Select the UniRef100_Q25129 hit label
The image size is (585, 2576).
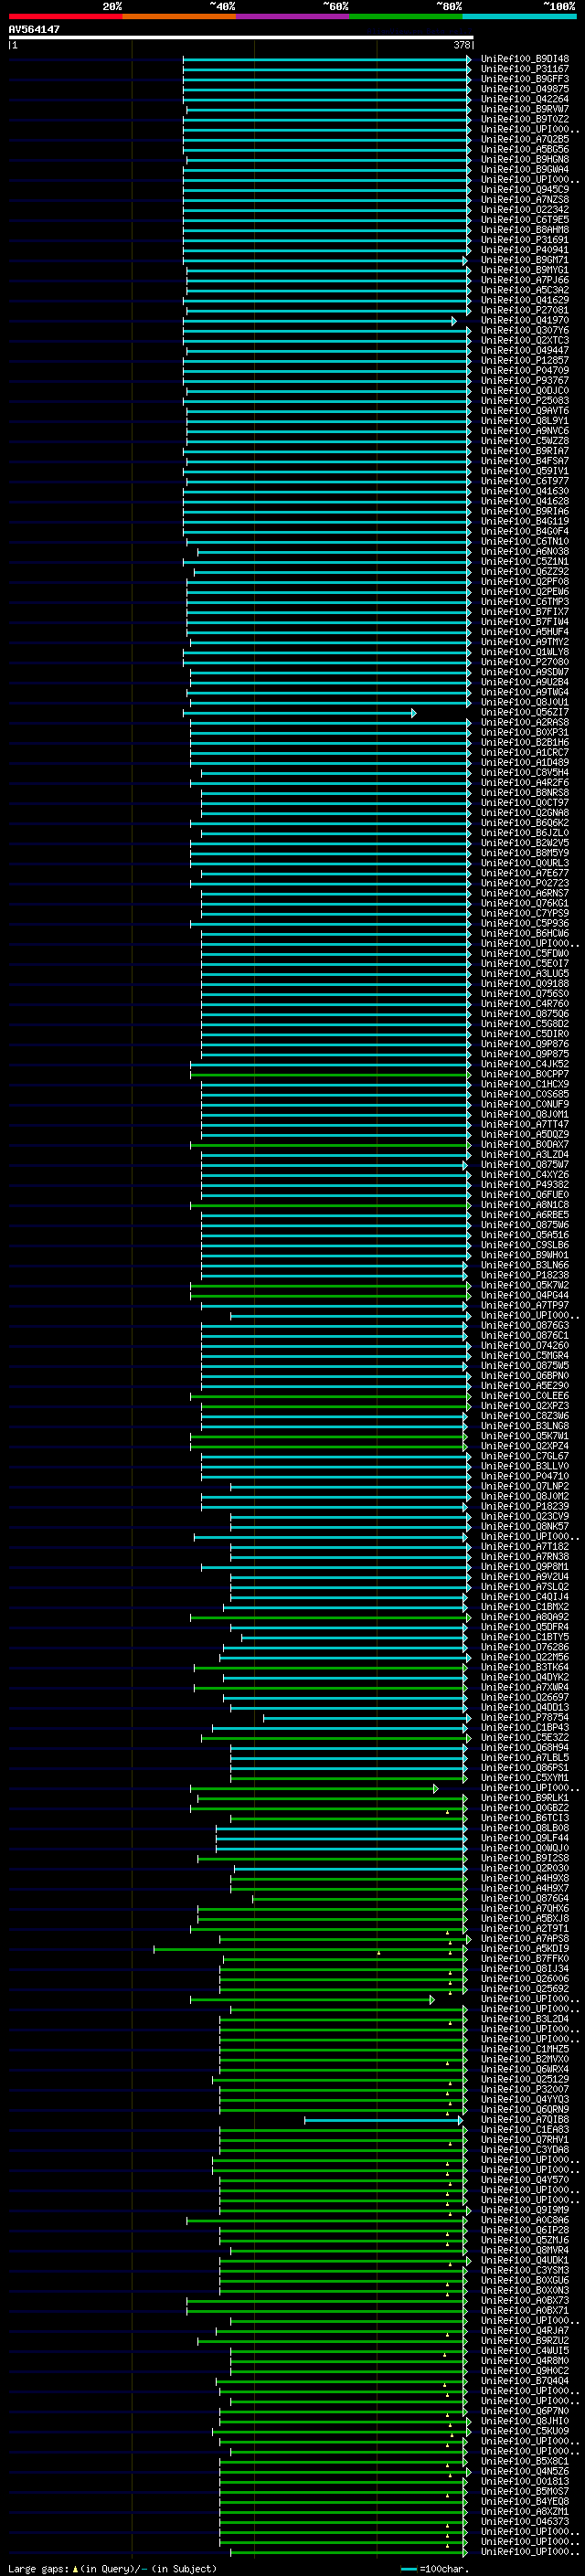525,2080
